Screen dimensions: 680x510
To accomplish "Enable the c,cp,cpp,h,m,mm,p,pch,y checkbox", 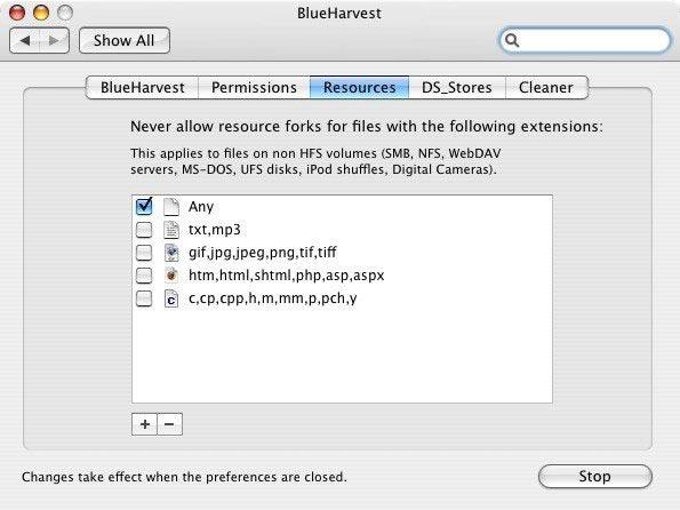I will (144, 298).
